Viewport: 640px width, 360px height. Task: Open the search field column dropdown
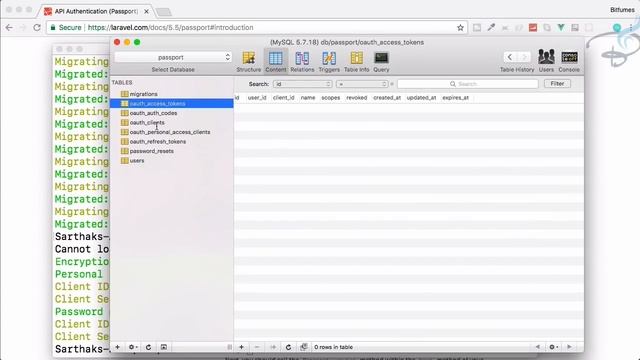tap(302, 84)
